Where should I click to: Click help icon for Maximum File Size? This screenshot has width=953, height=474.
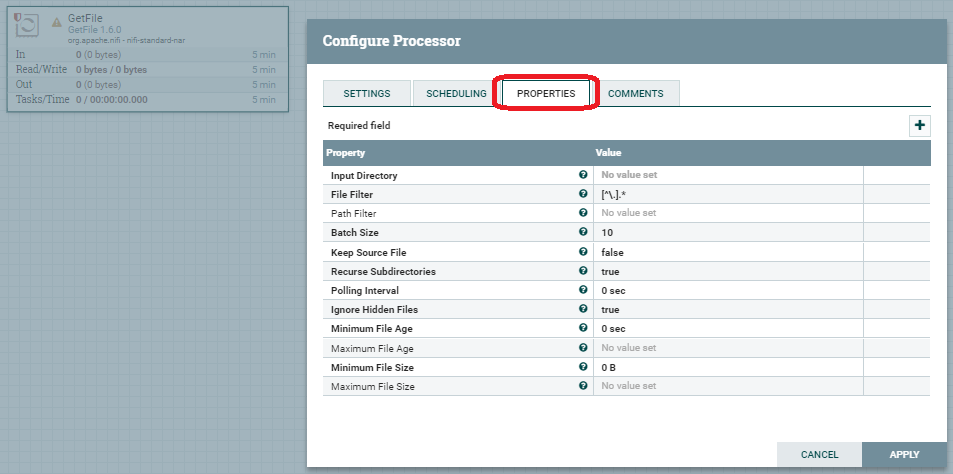583,385
